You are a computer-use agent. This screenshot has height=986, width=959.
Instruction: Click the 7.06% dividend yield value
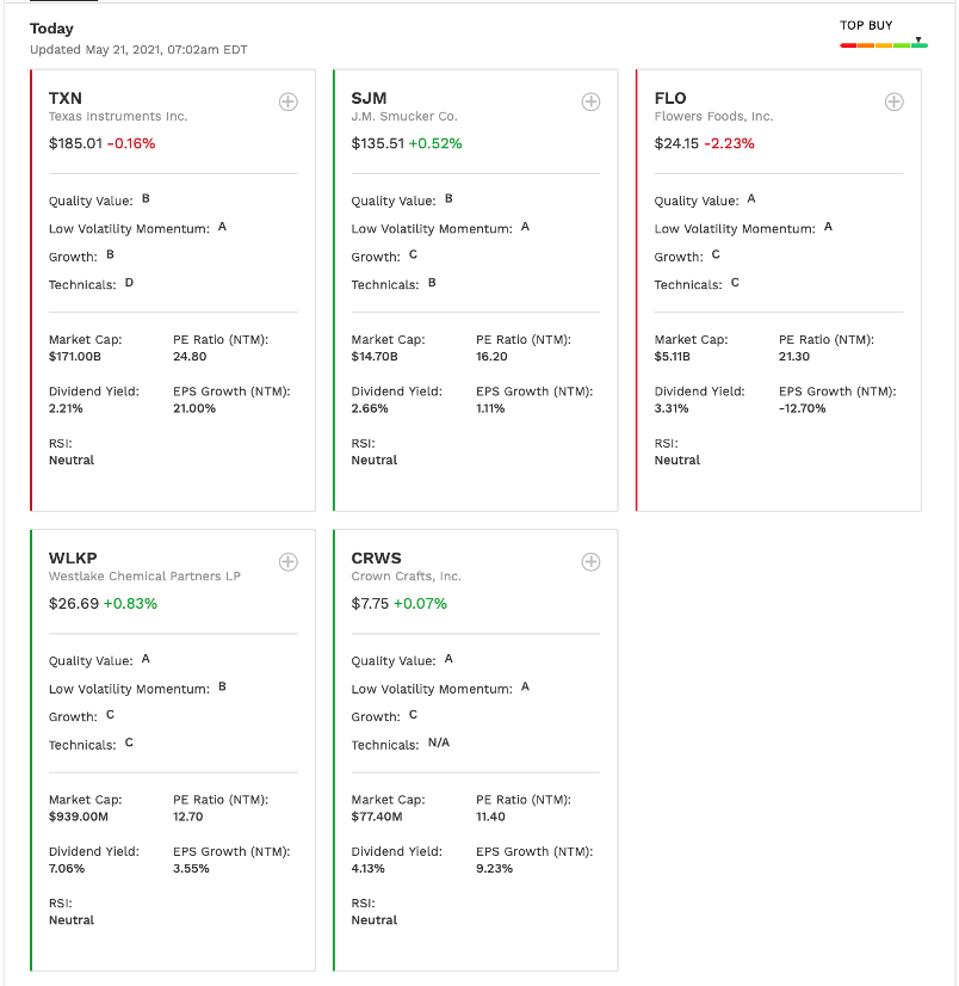pyautogui.click(x=67, y=869)
